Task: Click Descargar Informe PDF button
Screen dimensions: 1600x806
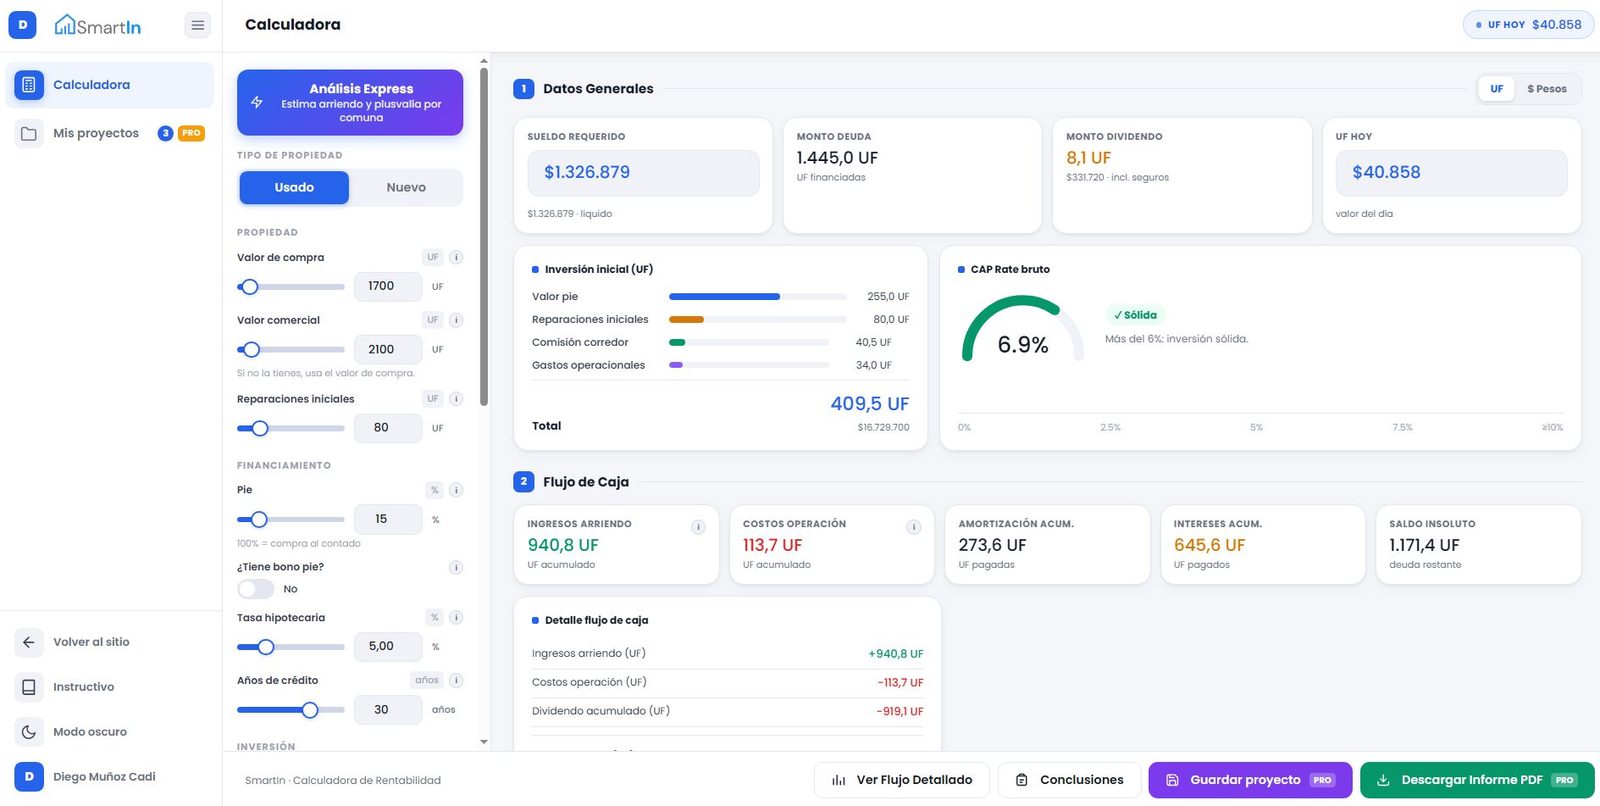Action: click(x=1477, y=780)
